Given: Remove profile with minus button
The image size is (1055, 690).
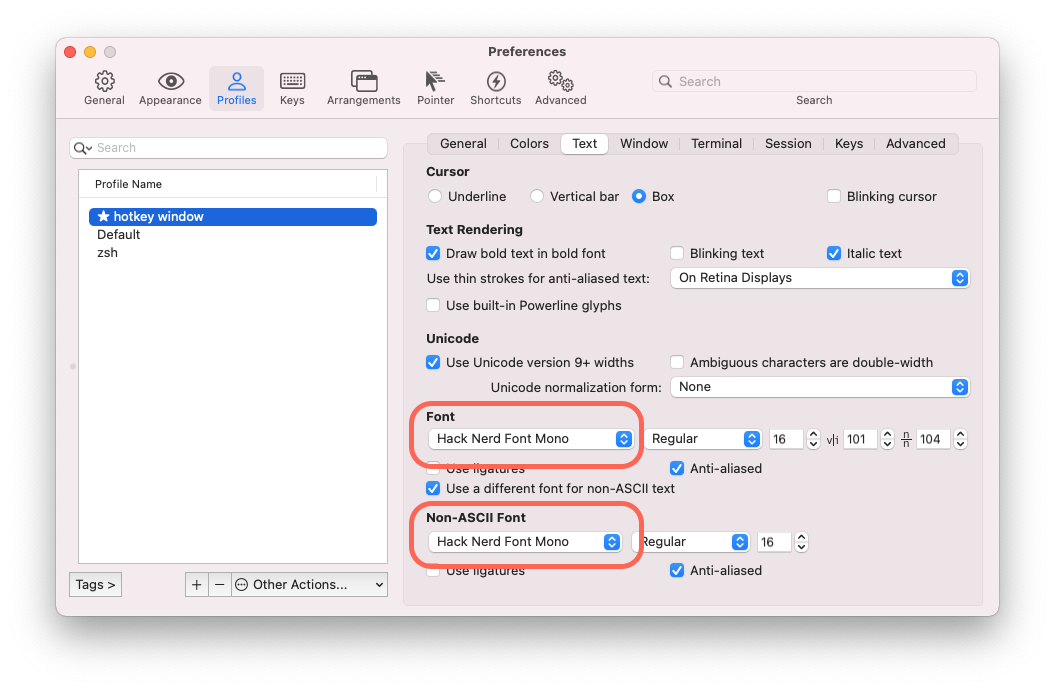Looking at the screenshot, I should (x=219, y=584).
